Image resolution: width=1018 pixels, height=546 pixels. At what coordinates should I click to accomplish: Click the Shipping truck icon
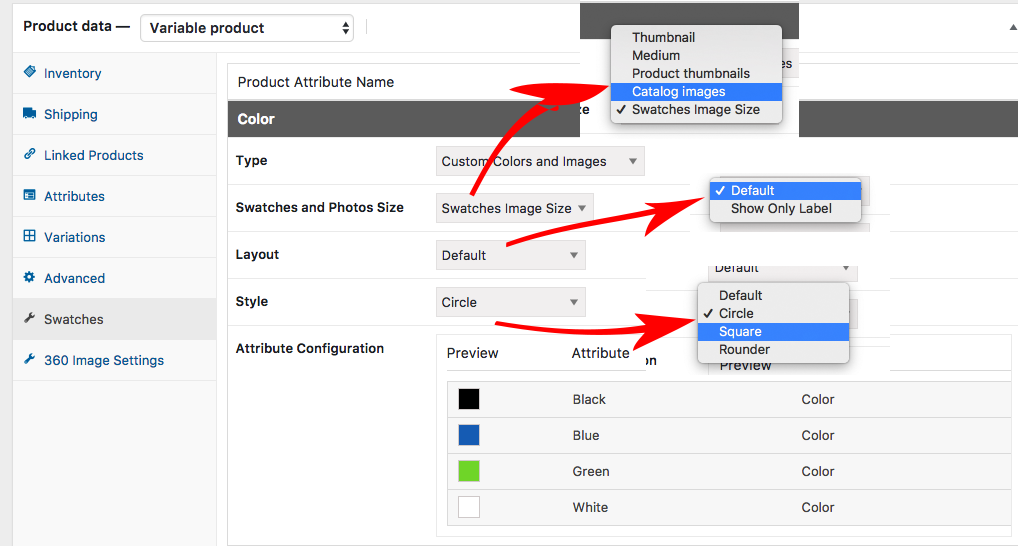coord(29,114)
